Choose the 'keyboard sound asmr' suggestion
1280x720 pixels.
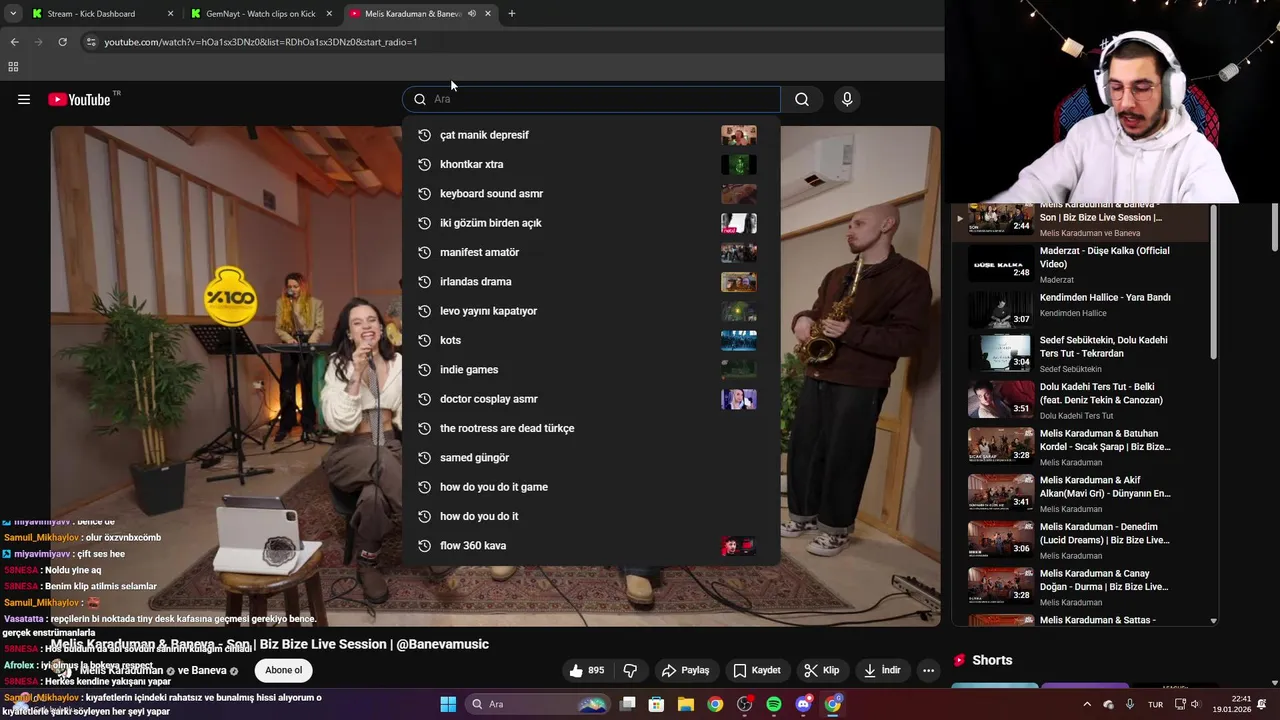tap(591, 193)
